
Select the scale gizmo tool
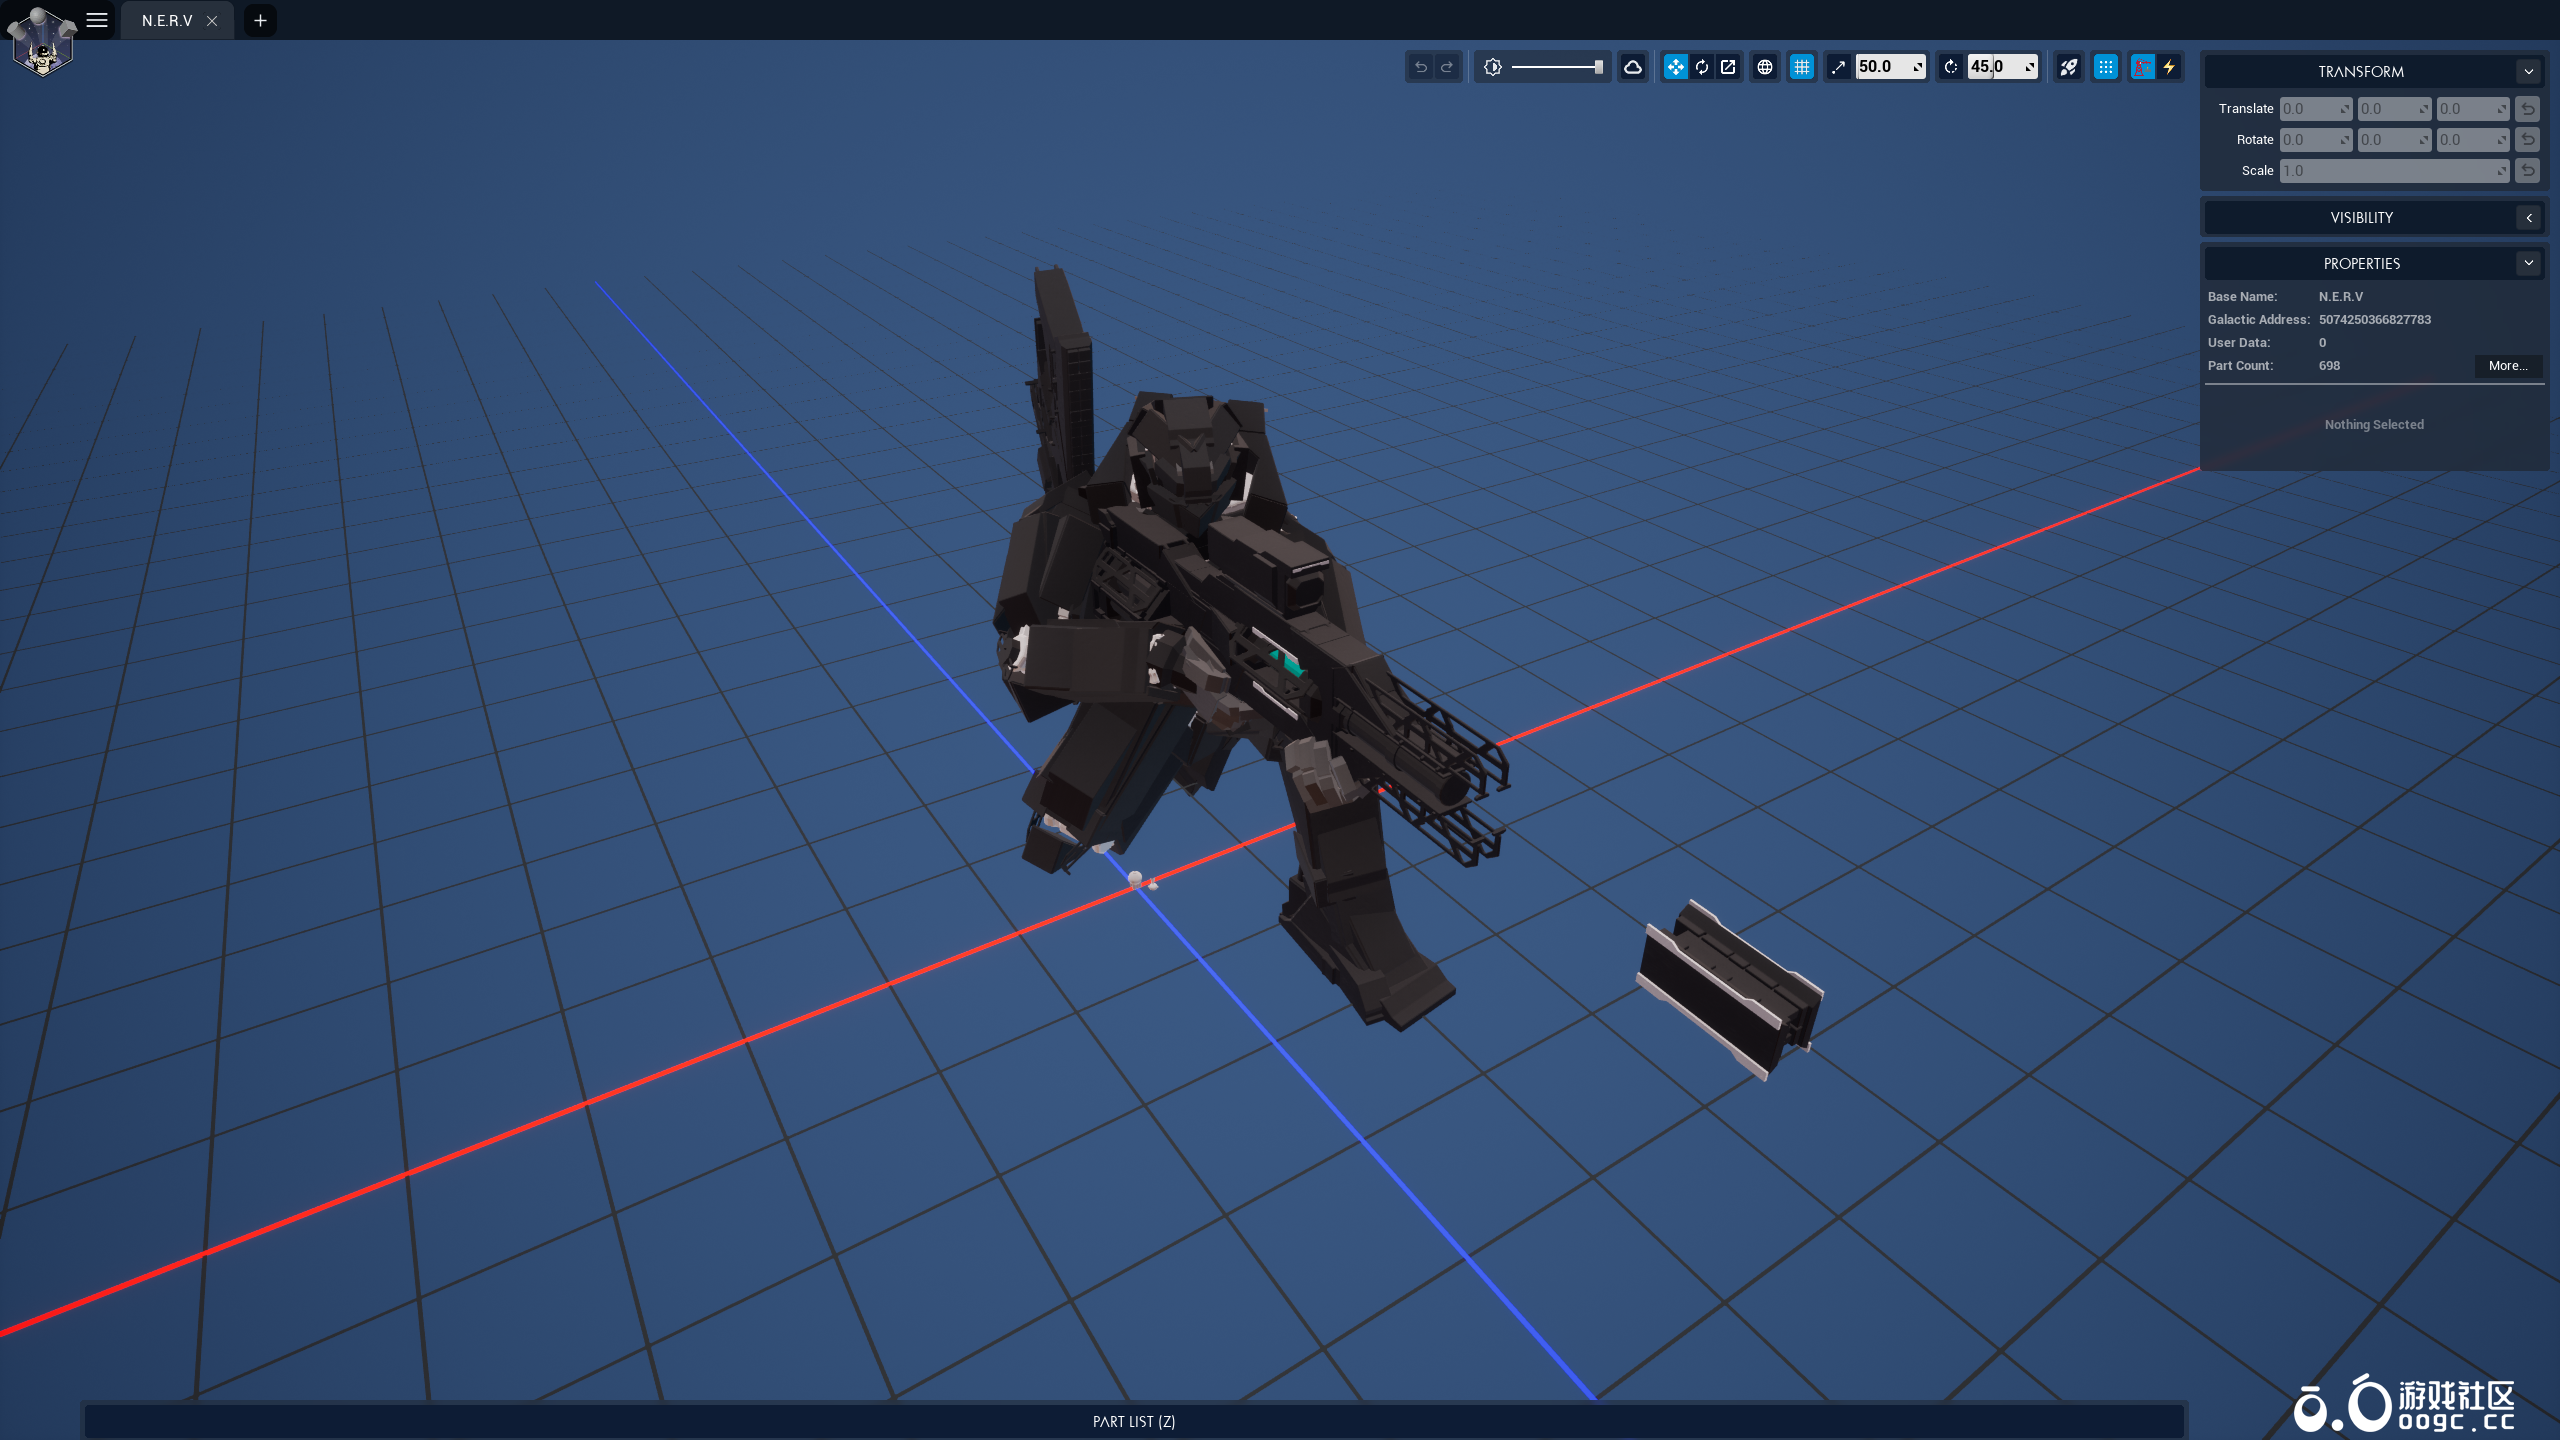(x=1728, y=67)
